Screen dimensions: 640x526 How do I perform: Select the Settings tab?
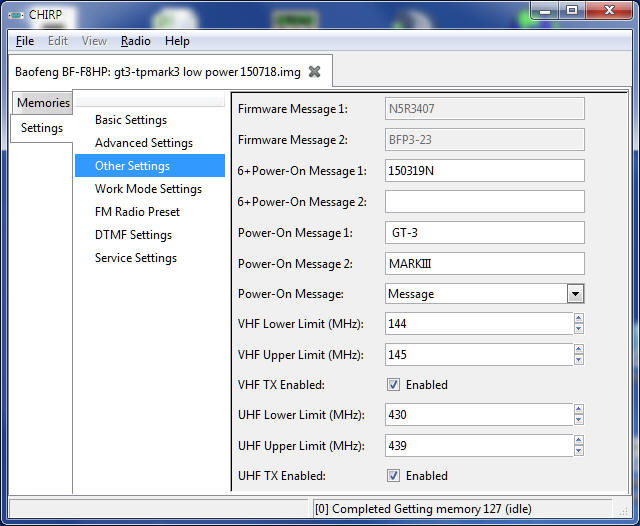42,128
